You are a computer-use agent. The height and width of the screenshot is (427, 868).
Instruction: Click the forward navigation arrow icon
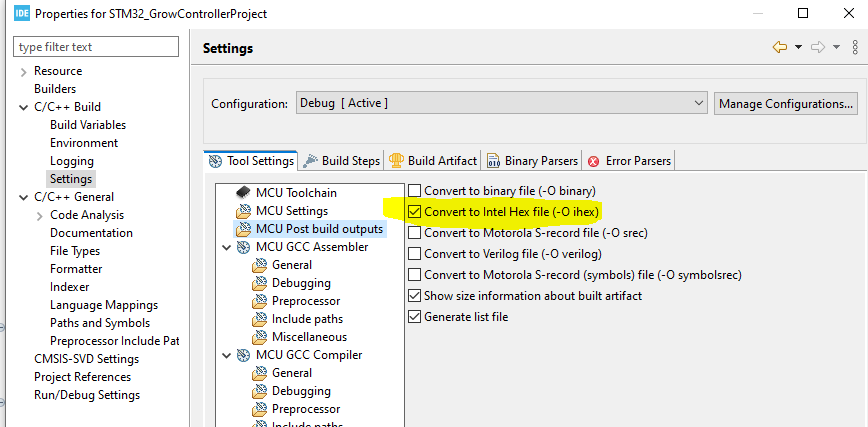pyautogui.click(x=818, y=48)
